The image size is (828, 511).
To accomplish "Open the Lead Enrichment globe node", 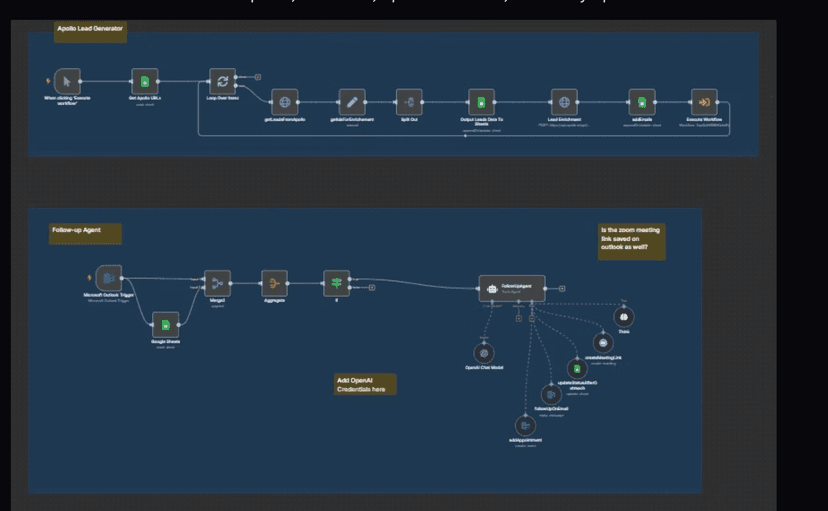I will coord(564,102).
